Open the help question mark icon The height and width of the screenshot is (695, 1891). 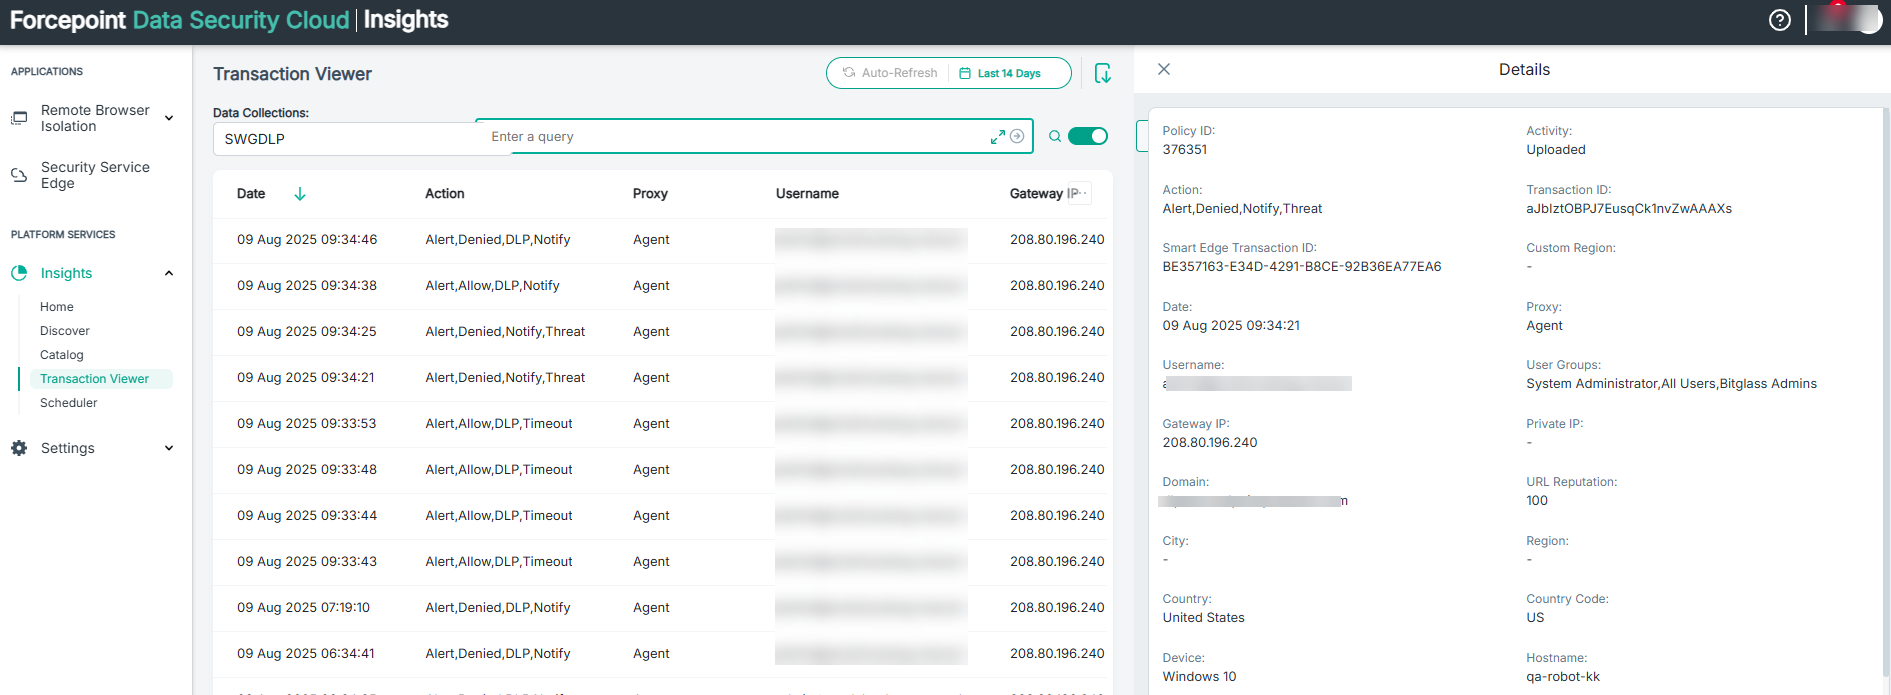tap(1779, 20)
